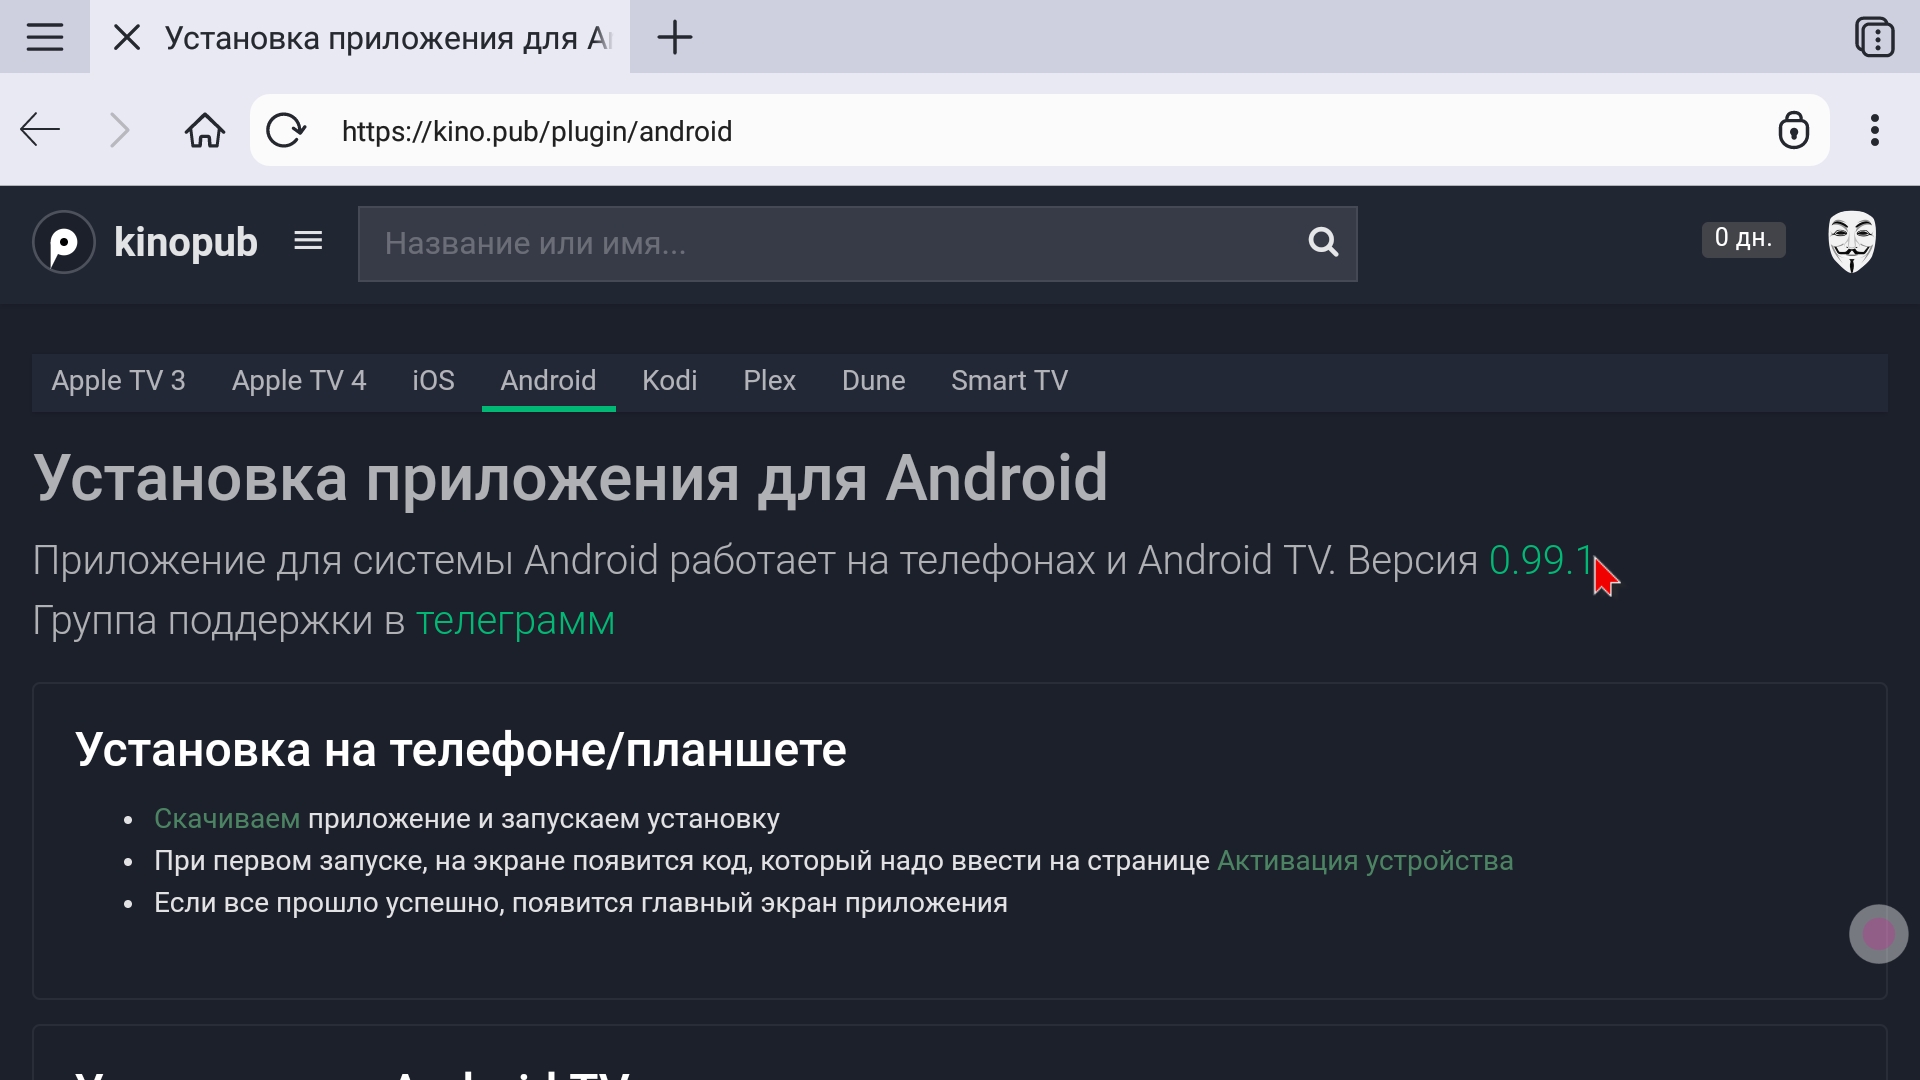Image resolution: width=1920 pixels, height=1080 pixels.
Task: Go back to previous page
Action: click(40, 130)
